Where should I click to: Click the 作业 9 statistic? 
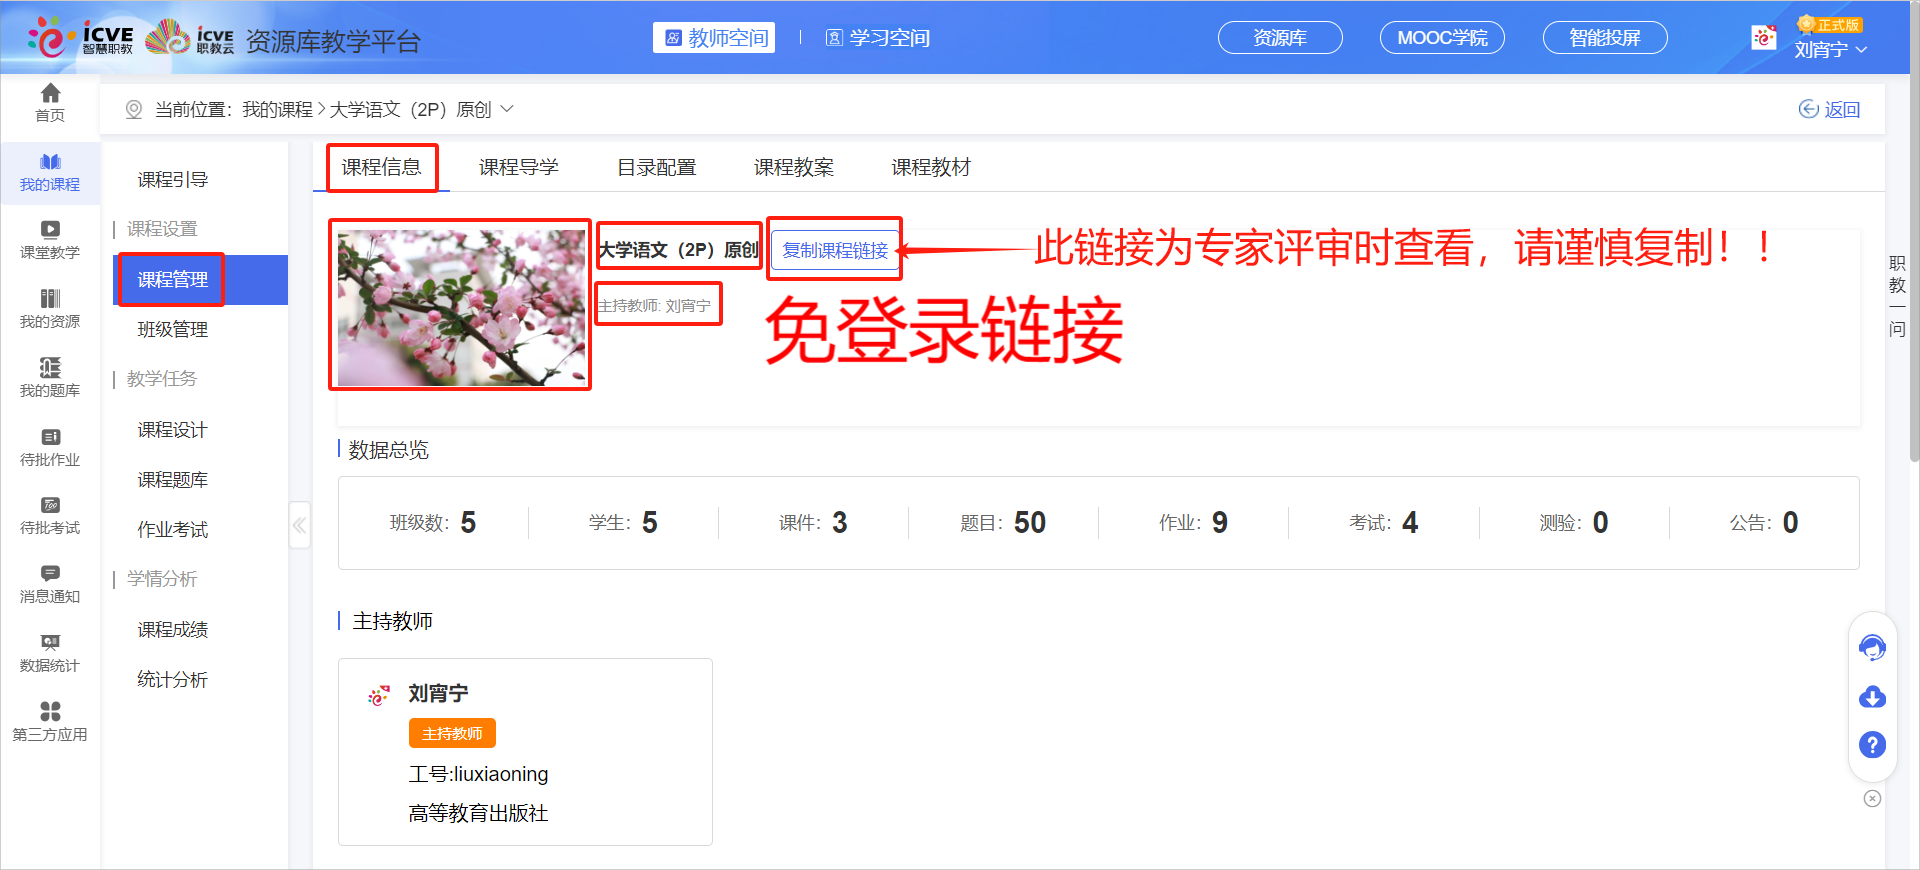pyautogui.click(x=1192, y=523)
